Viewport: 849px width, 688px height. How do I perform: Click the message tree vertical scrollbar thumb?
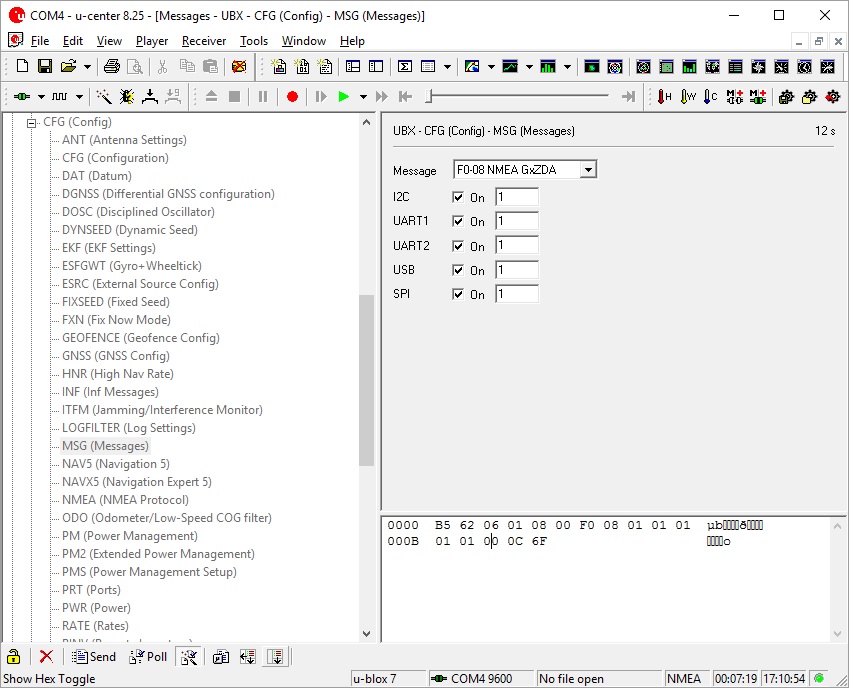[367, 381]
